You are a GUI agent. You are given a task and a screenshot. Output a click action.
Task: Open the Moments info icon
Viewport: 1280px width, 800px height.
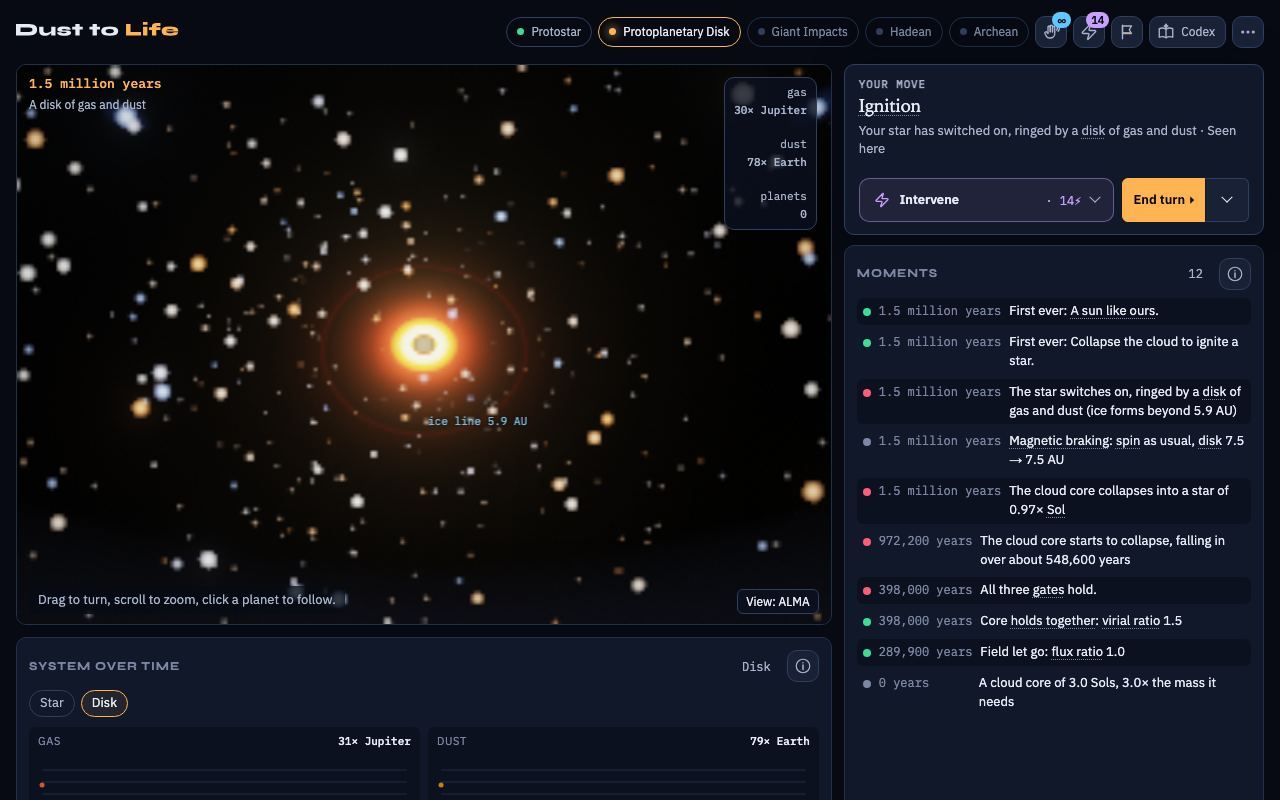[x=1235, y=274]
